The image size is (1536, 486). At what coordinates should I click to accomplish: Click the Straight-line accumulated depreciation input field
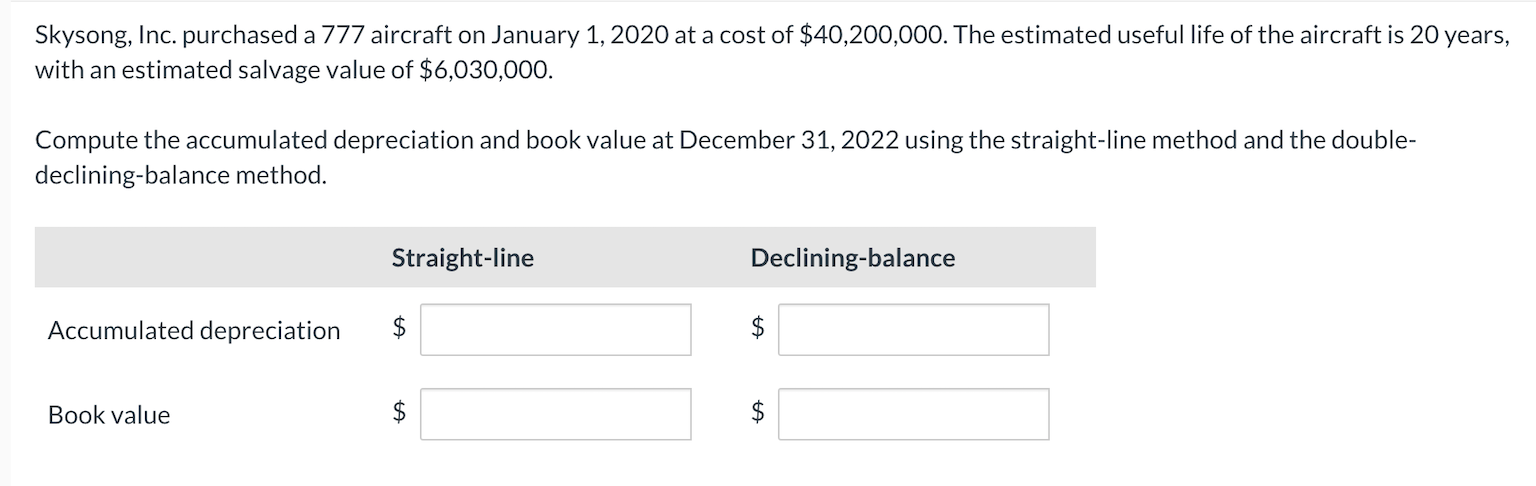click(555, 330)
